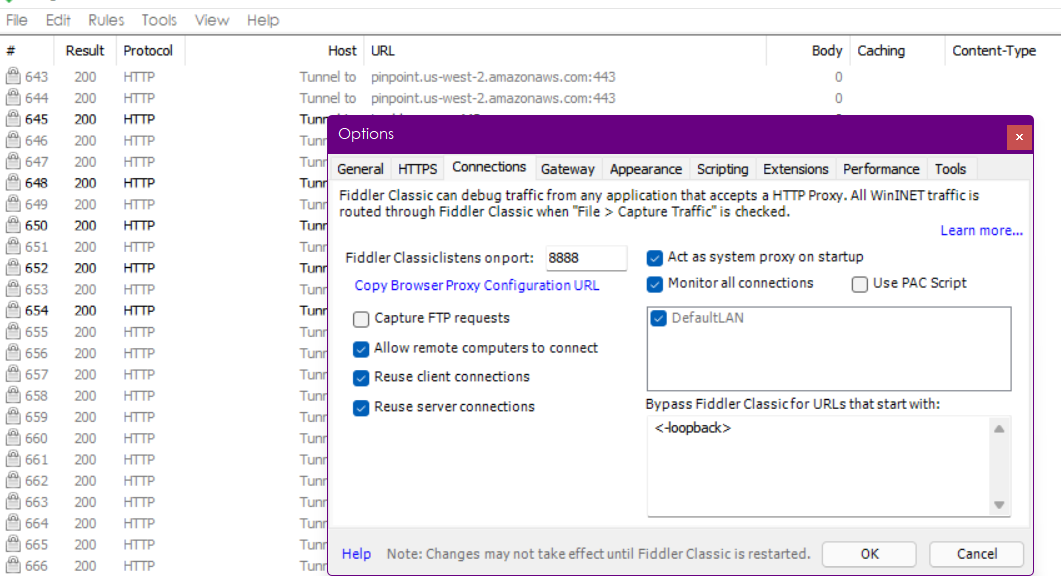Copy Browser Proxy Configuration URL link
This screenshot has width=1061, height=576.
tap(477, 286)
